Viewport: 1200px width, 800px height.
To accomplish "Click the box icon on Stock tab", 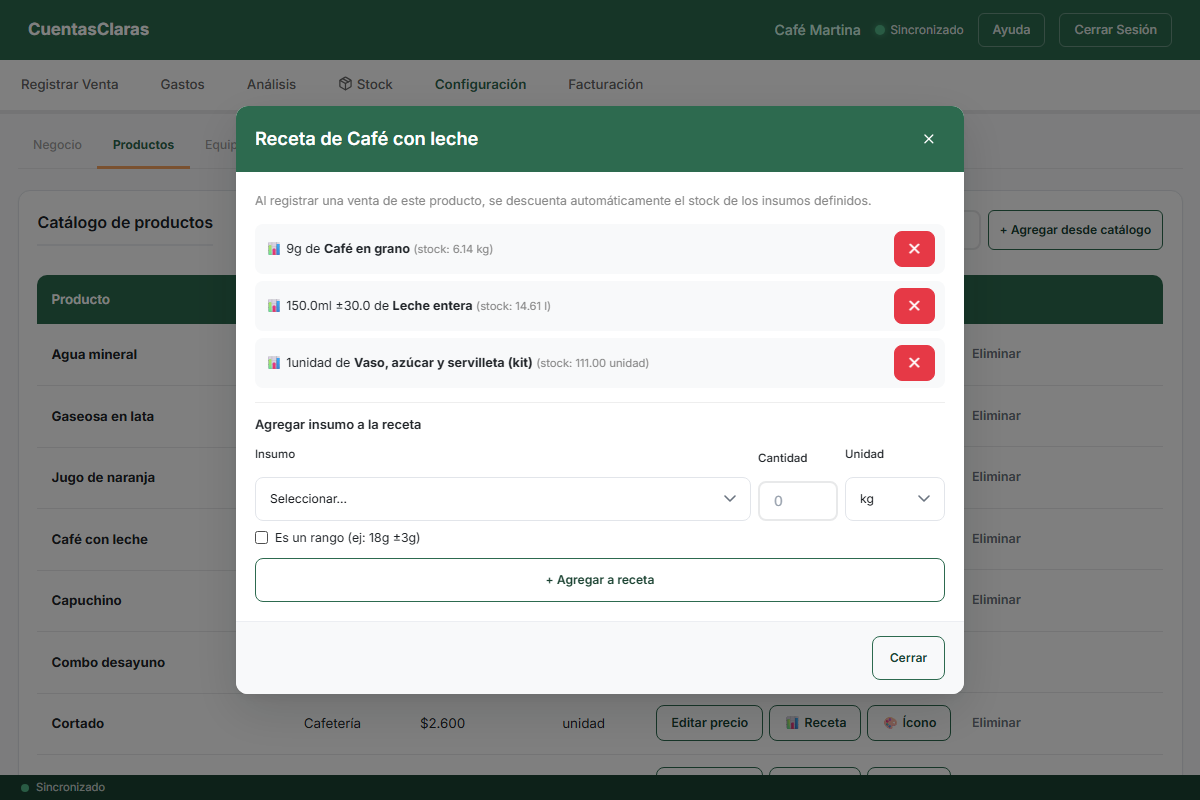I will [345, 84].
